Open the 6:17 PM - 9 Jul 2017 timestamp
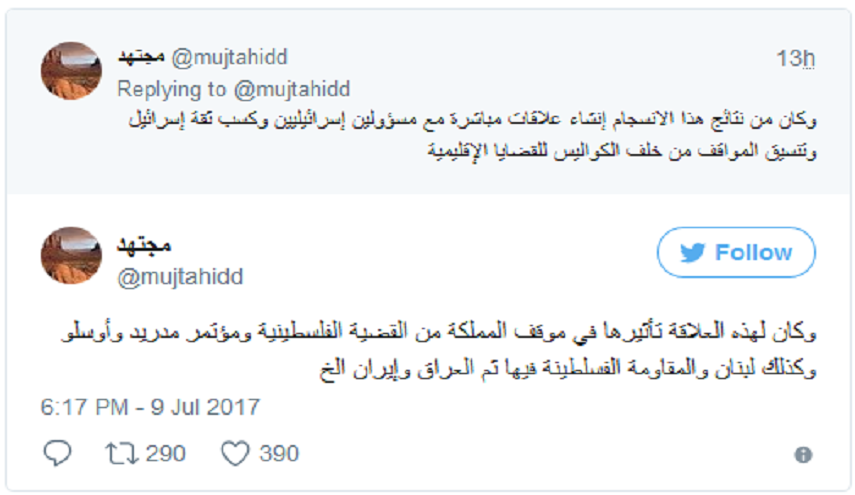This screenshot has width=855, height=495. tap(150, 407)
